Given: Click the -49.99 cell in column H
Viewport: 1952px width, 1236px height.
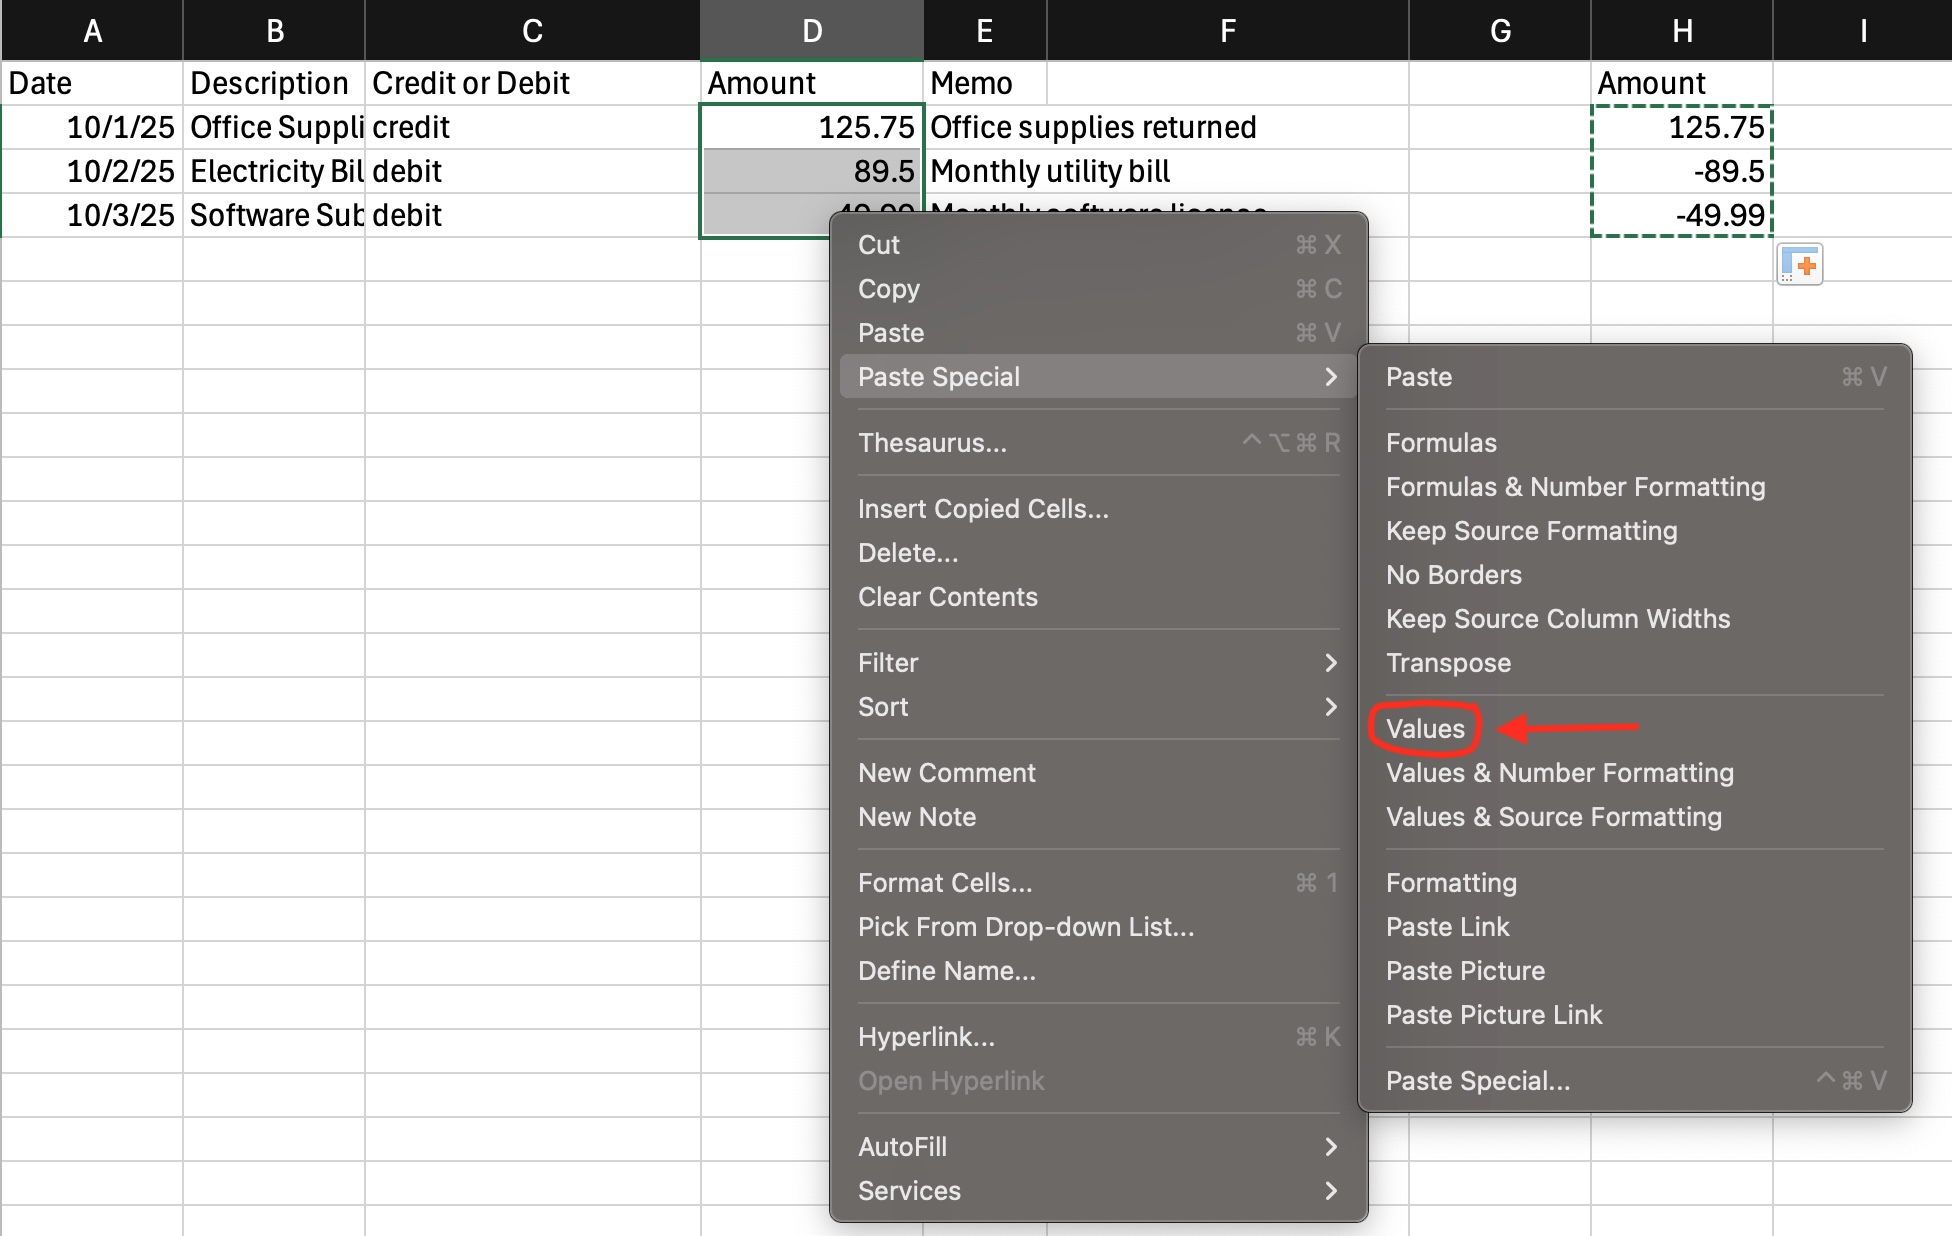Looking at the screenshot, I should pos(1682,215).
